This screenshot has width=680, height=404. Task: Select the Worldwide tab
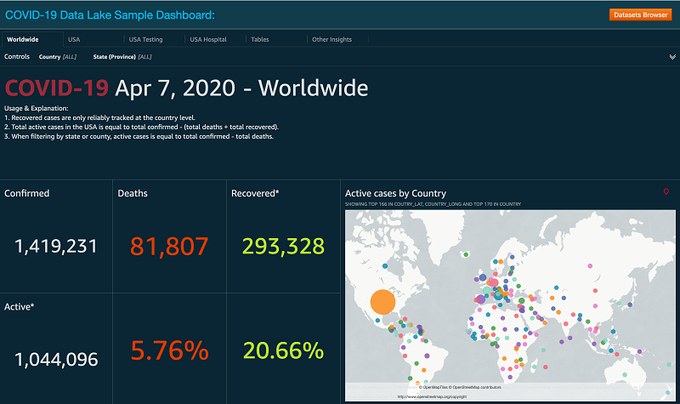tap(23, 39)
